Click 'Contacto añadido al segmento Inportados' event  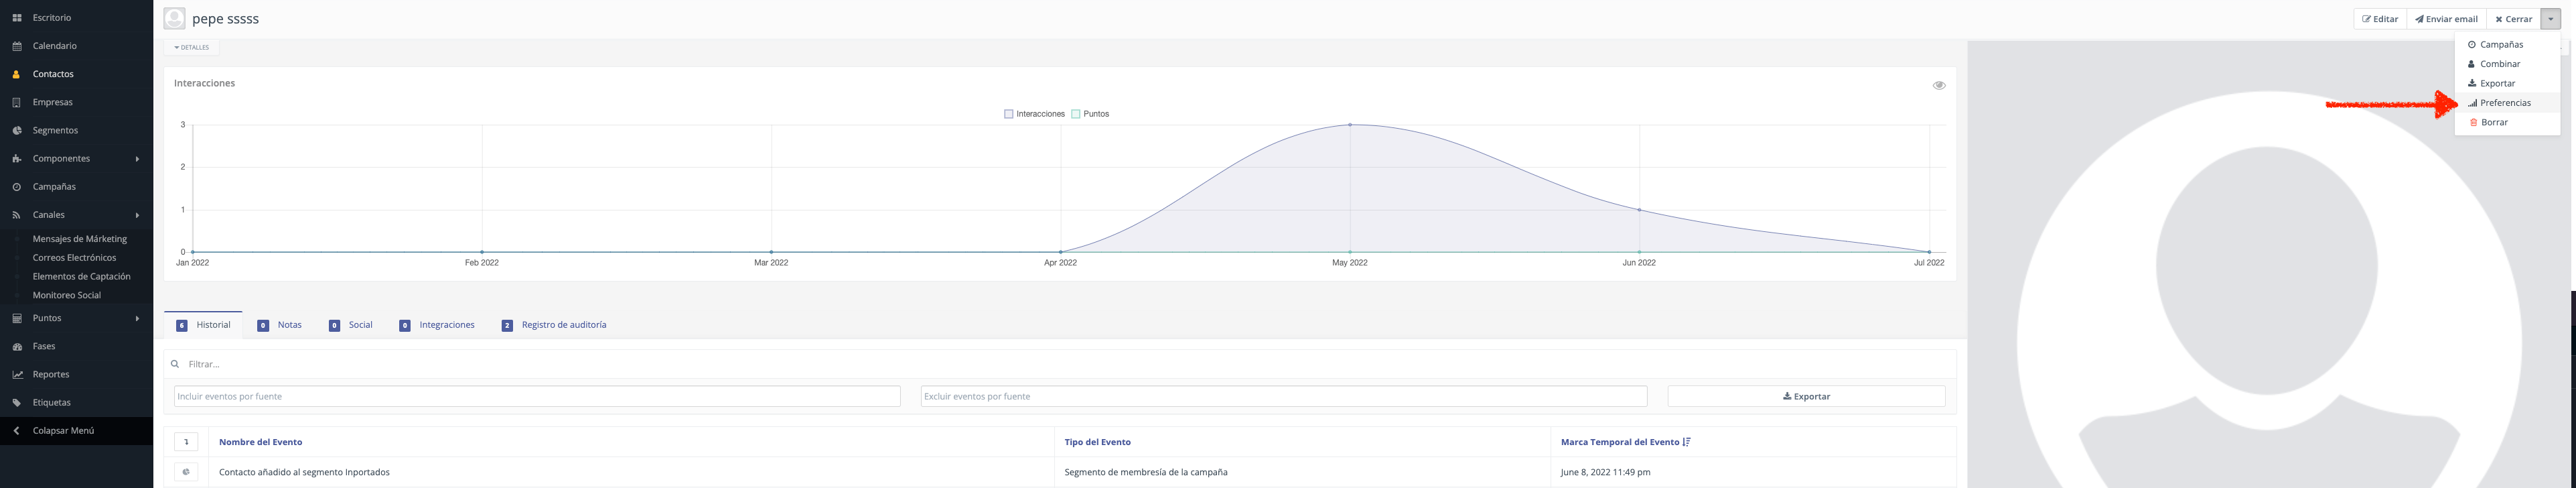(x=304, y=472)
